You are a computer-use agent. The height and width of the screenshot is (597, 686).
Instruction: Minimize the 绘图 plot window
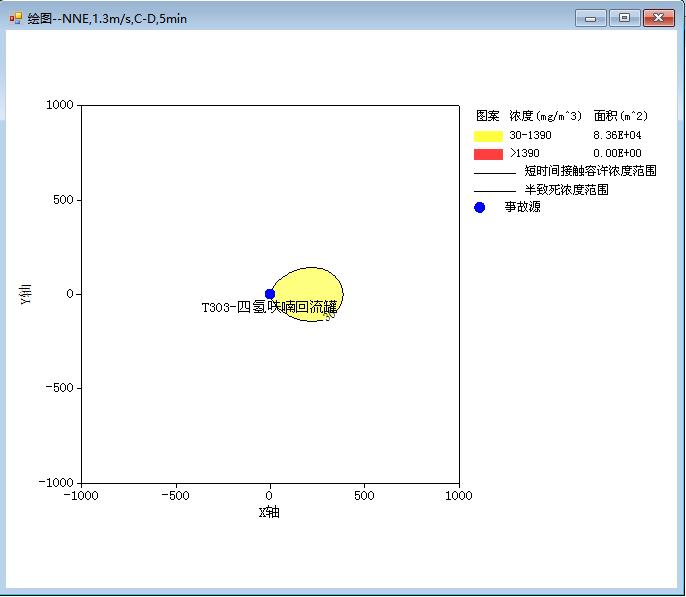(x=591, y=18)
